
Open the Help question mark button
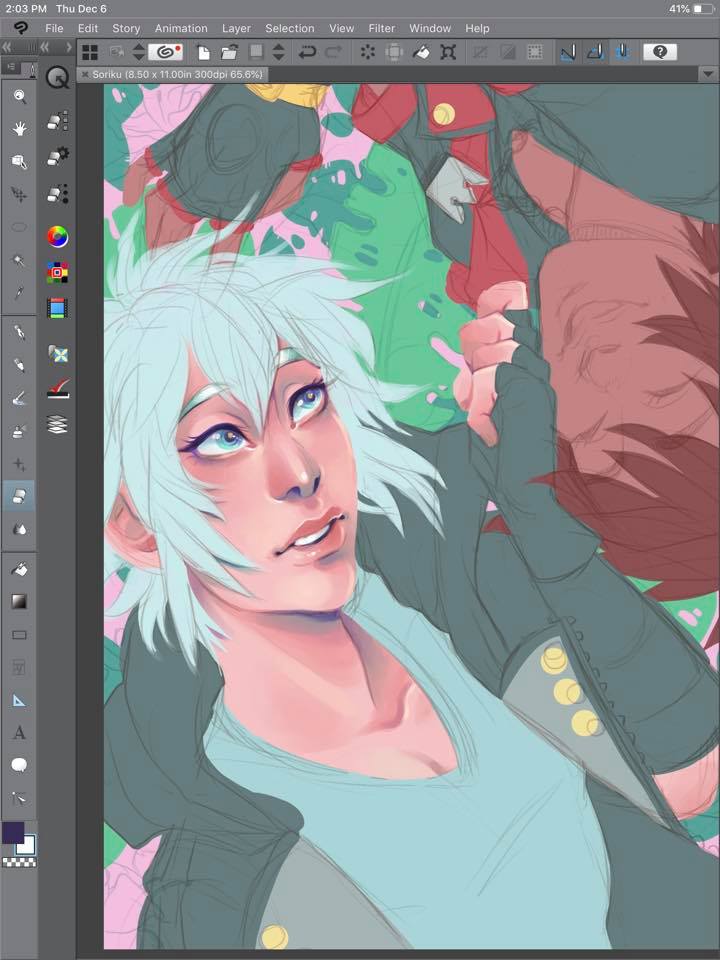pyautogui.click(x=660, y=52)
